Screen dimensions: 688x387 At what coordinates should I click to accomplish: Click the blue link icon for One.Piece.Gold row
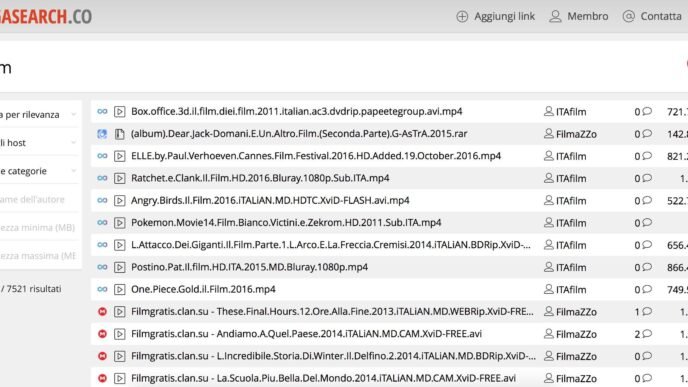coord(102,289)
